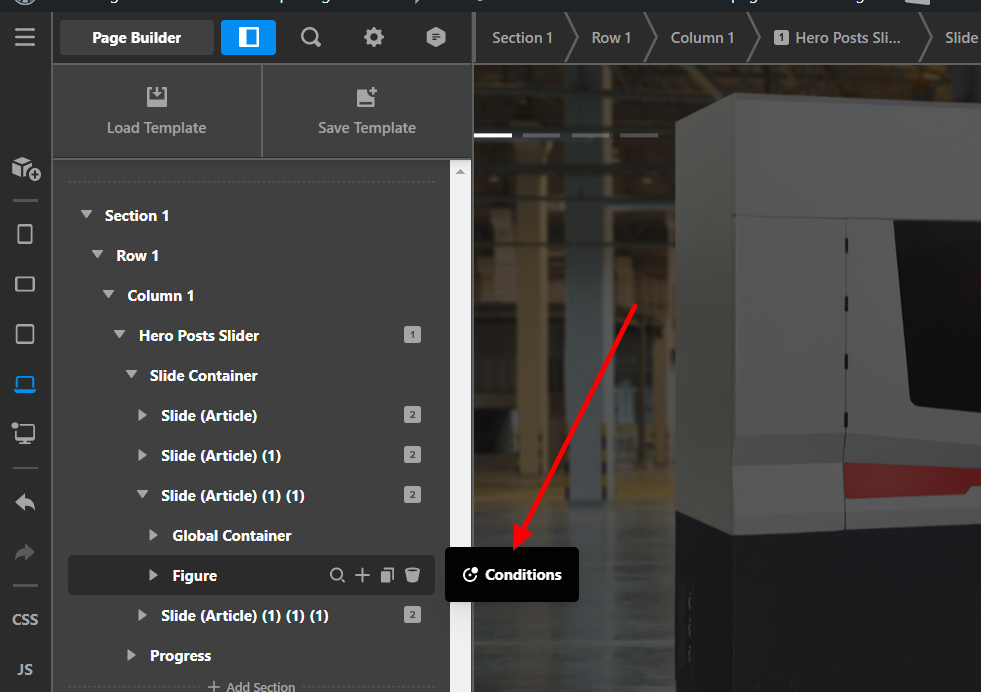Click the undo arrow icon

(x=25, y=503)
